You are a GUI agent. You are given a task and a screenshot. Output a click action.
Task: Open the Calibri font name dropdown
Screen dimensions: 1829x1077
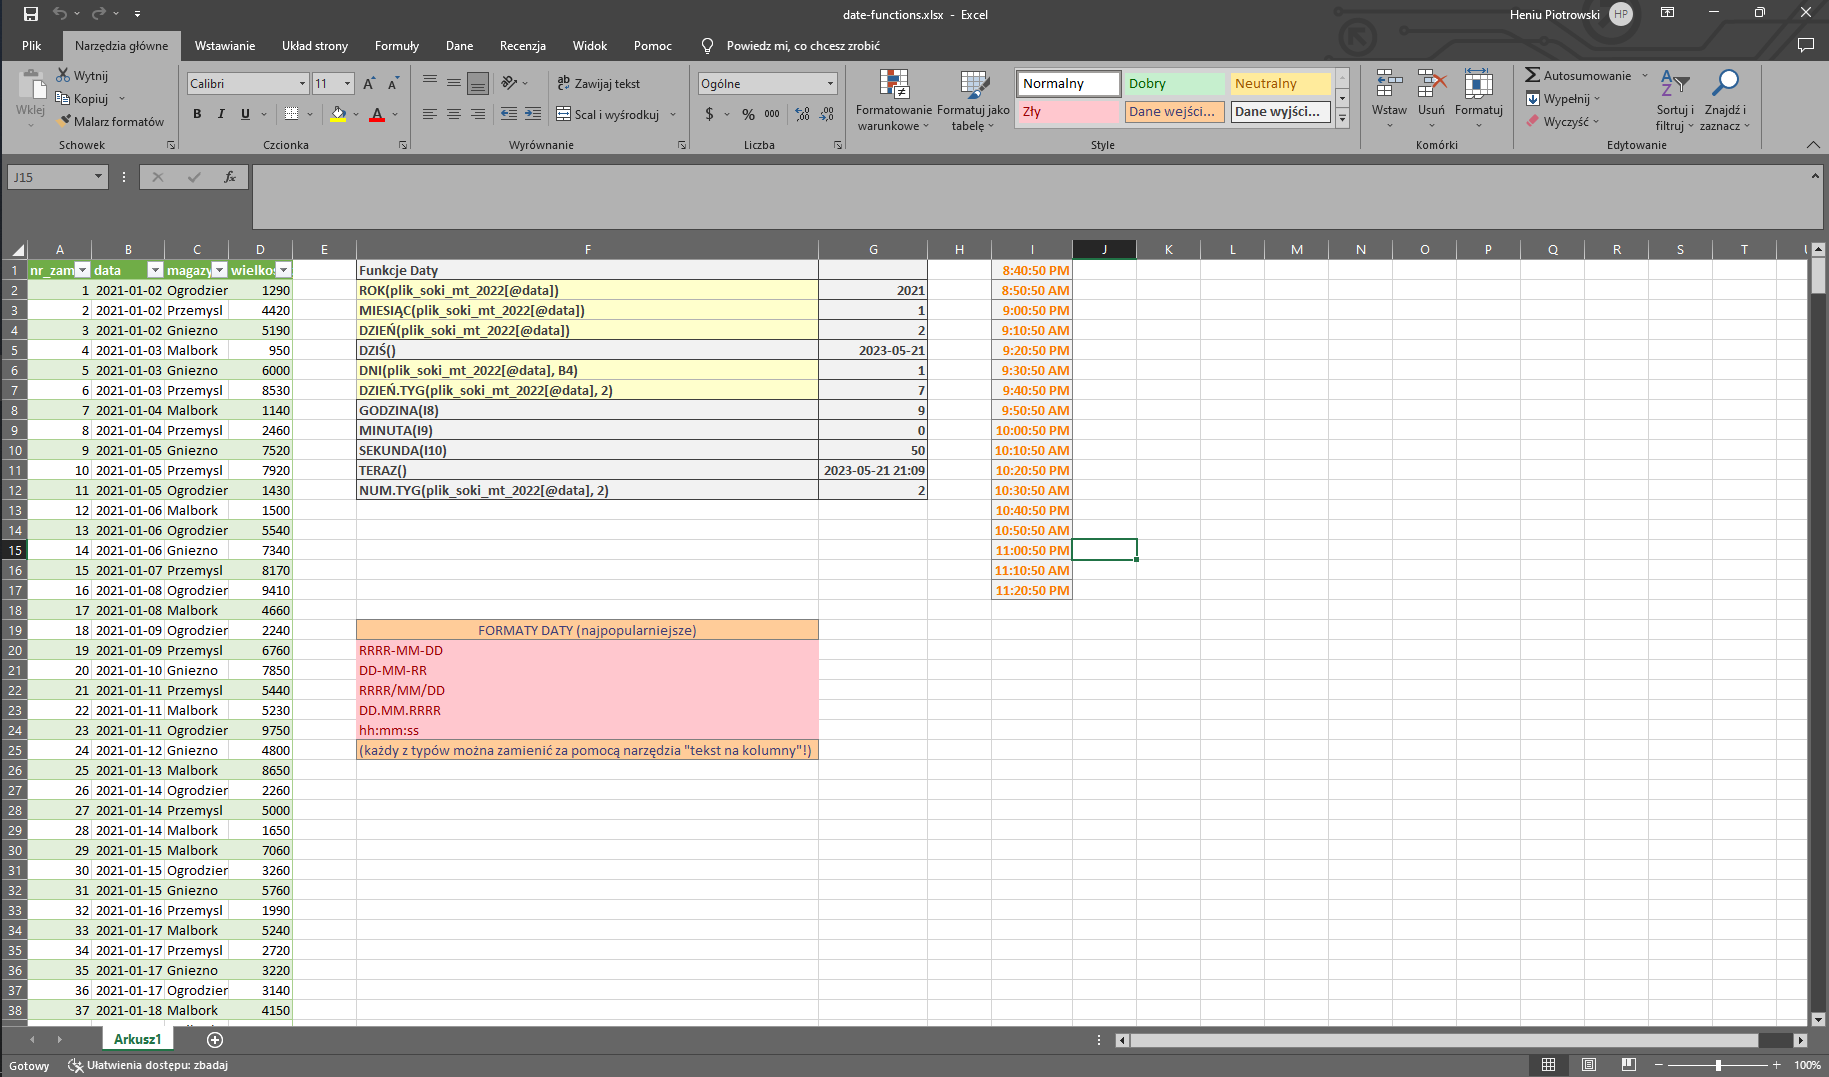[302, 84]
